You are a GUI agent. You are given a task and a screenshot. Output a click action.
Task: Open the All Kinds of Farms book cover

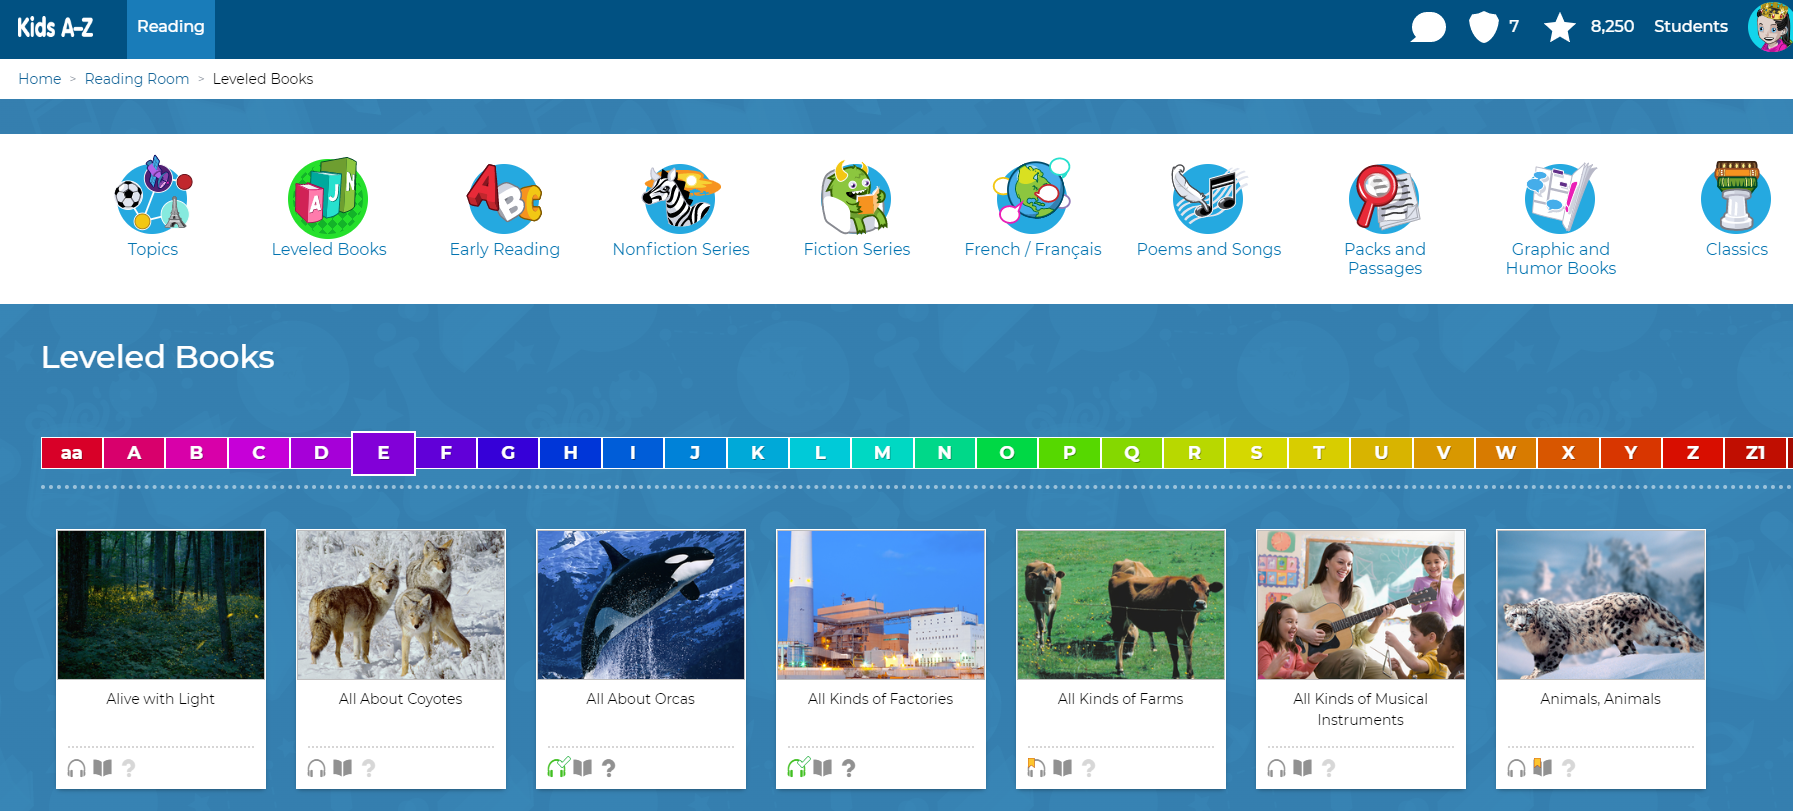coord(1121,605)
